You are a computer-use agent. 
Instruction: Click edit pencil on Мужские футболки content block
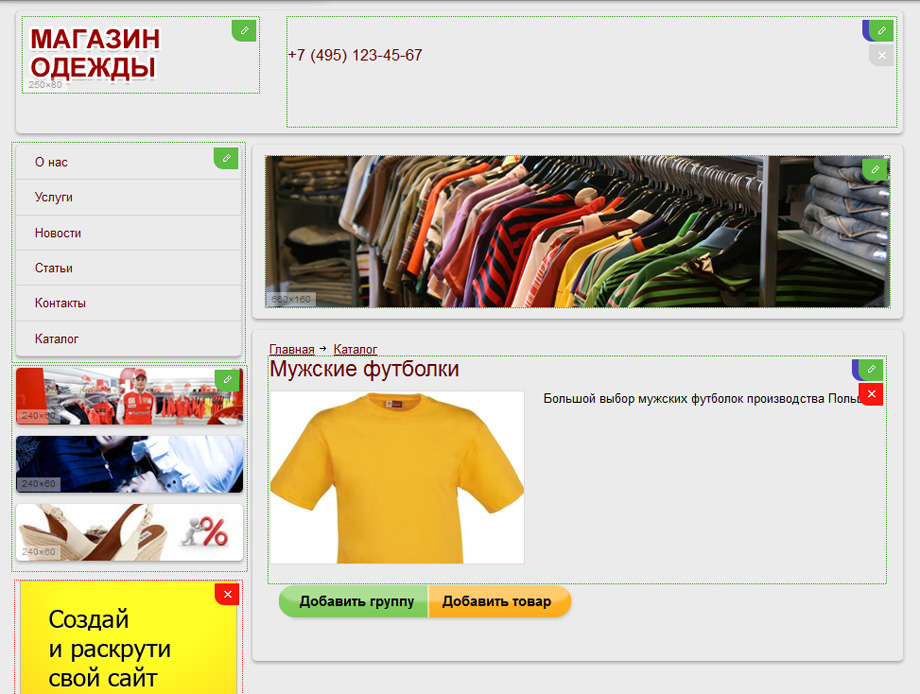[872, 369]
